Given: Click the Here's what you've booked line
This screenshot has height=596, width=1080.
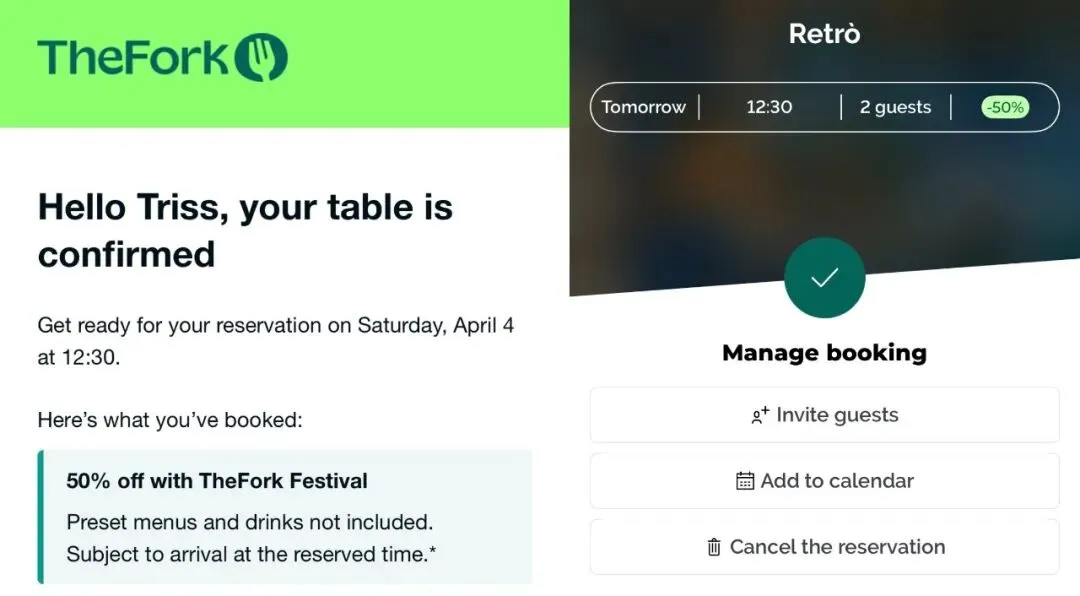Looking at the screenshot, I should click(170, 420).
